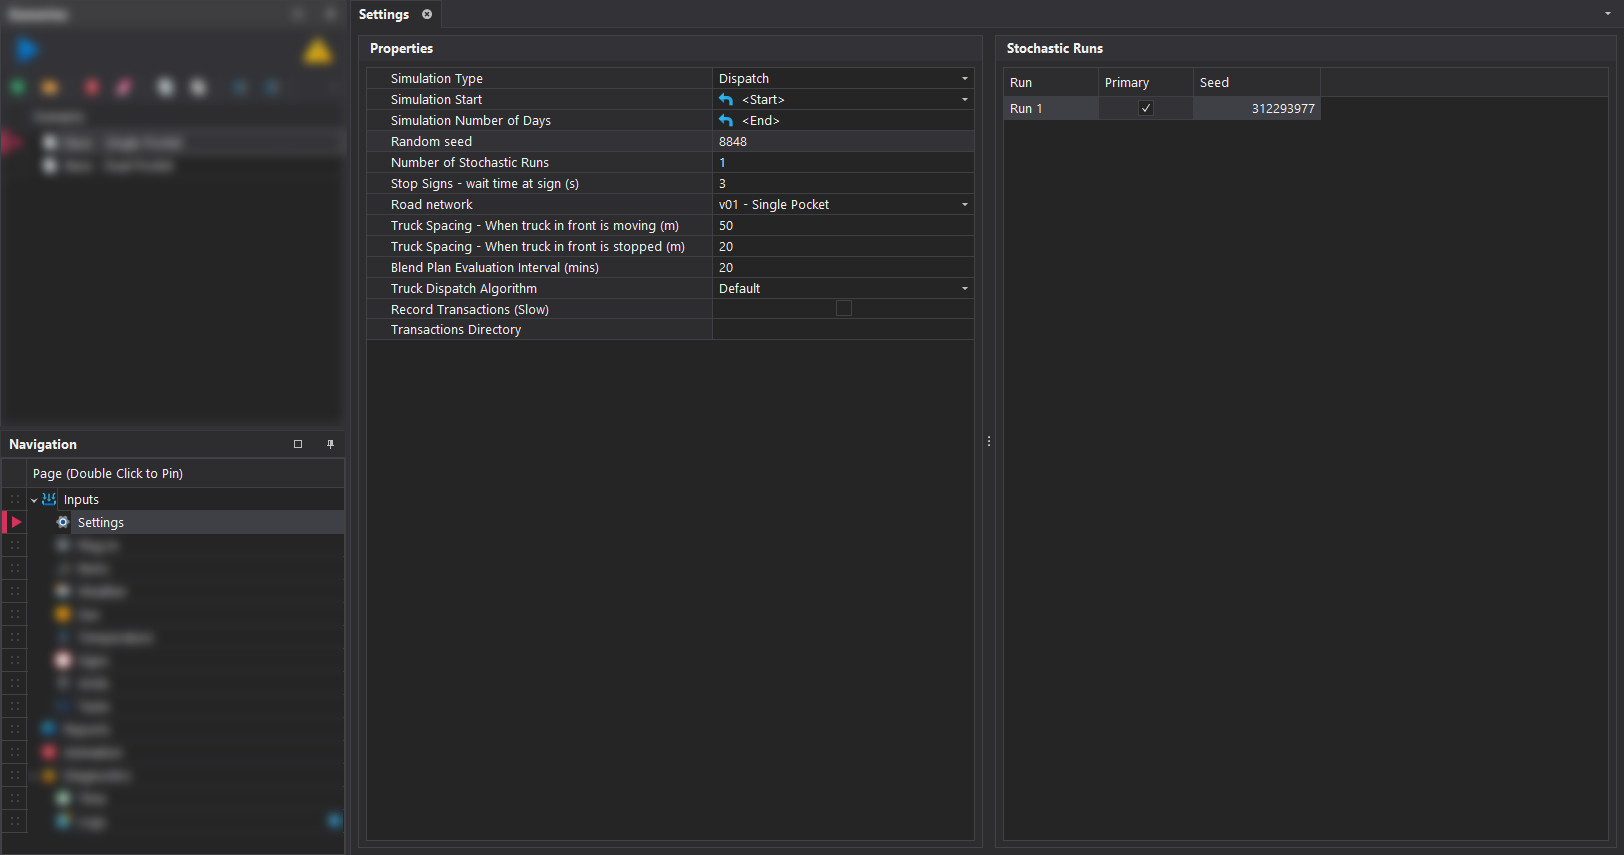Click the splitter handle between Properties and Stochastic Runs
Viewport: 1624px width, 855px height.
click(x=989, y=441)
